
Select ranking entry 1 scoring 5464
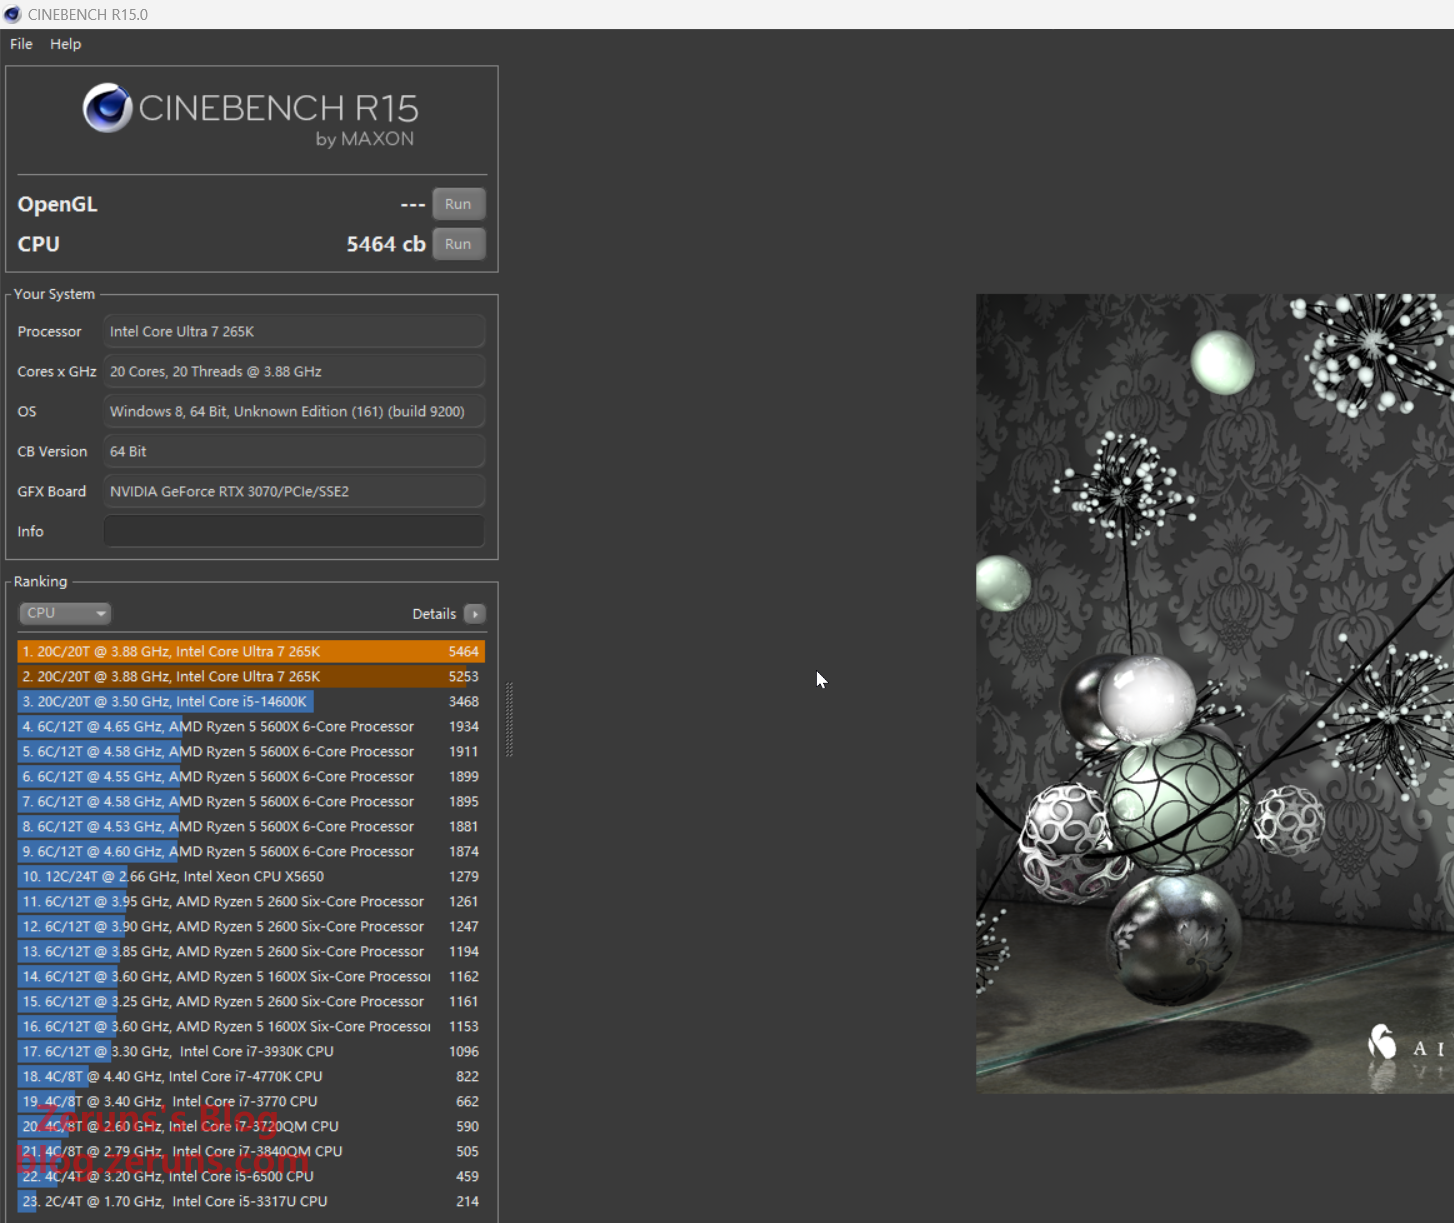pyautogui.click(x=251, y=651)
